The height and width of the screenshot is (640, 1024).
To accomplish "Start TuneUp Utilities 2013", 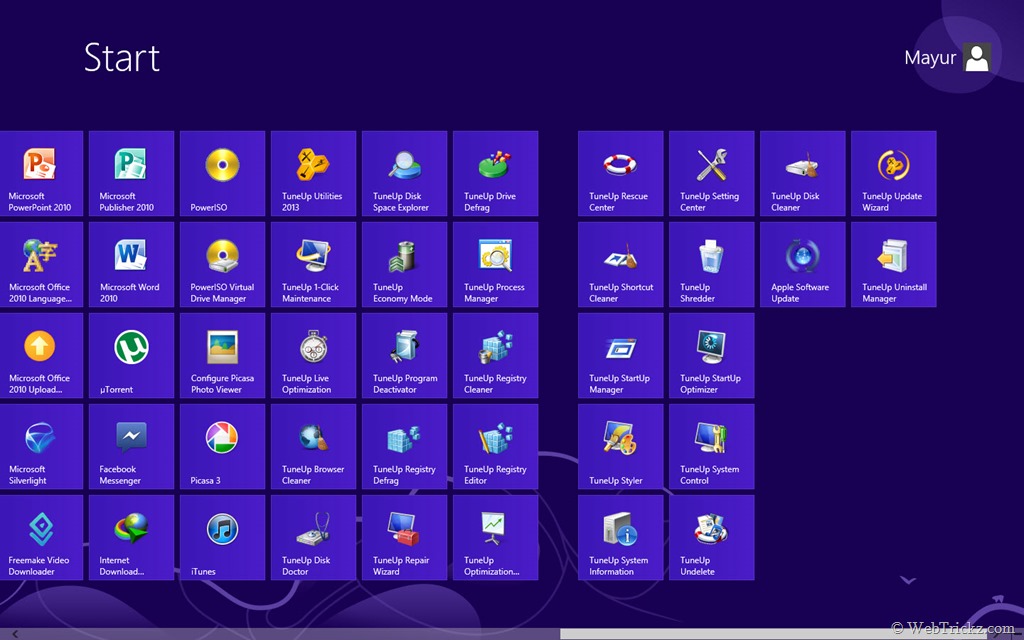I will click(313, 173).
